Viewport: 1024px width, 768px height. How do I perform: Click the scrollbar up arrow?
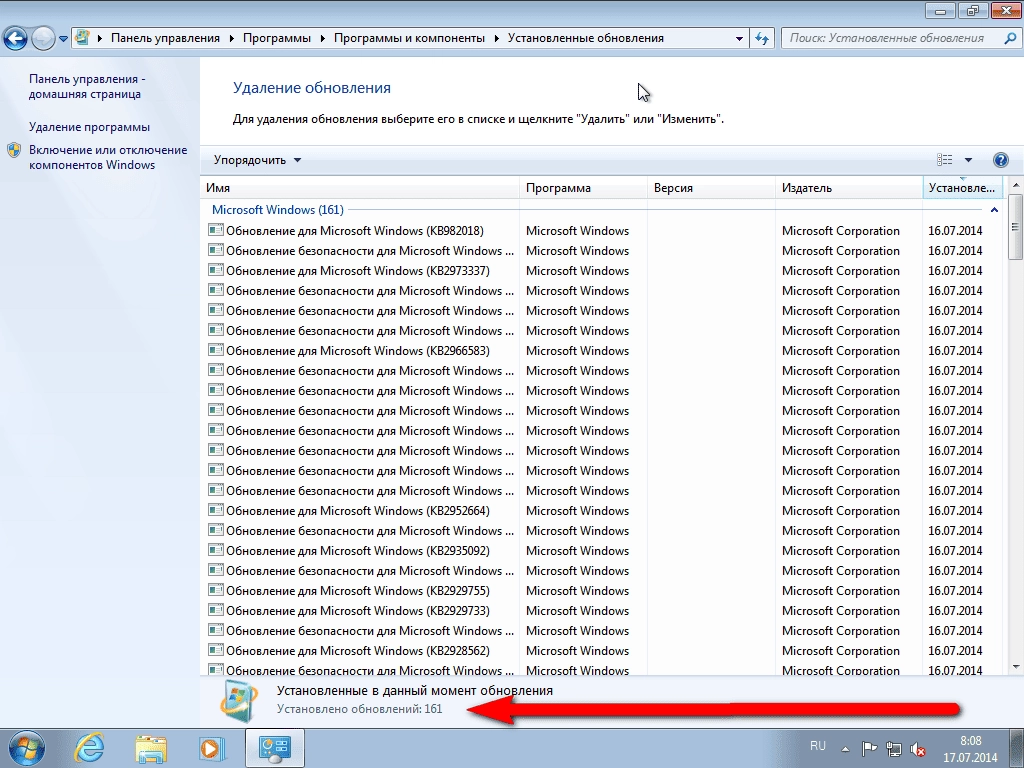[x=1015, y=185]
